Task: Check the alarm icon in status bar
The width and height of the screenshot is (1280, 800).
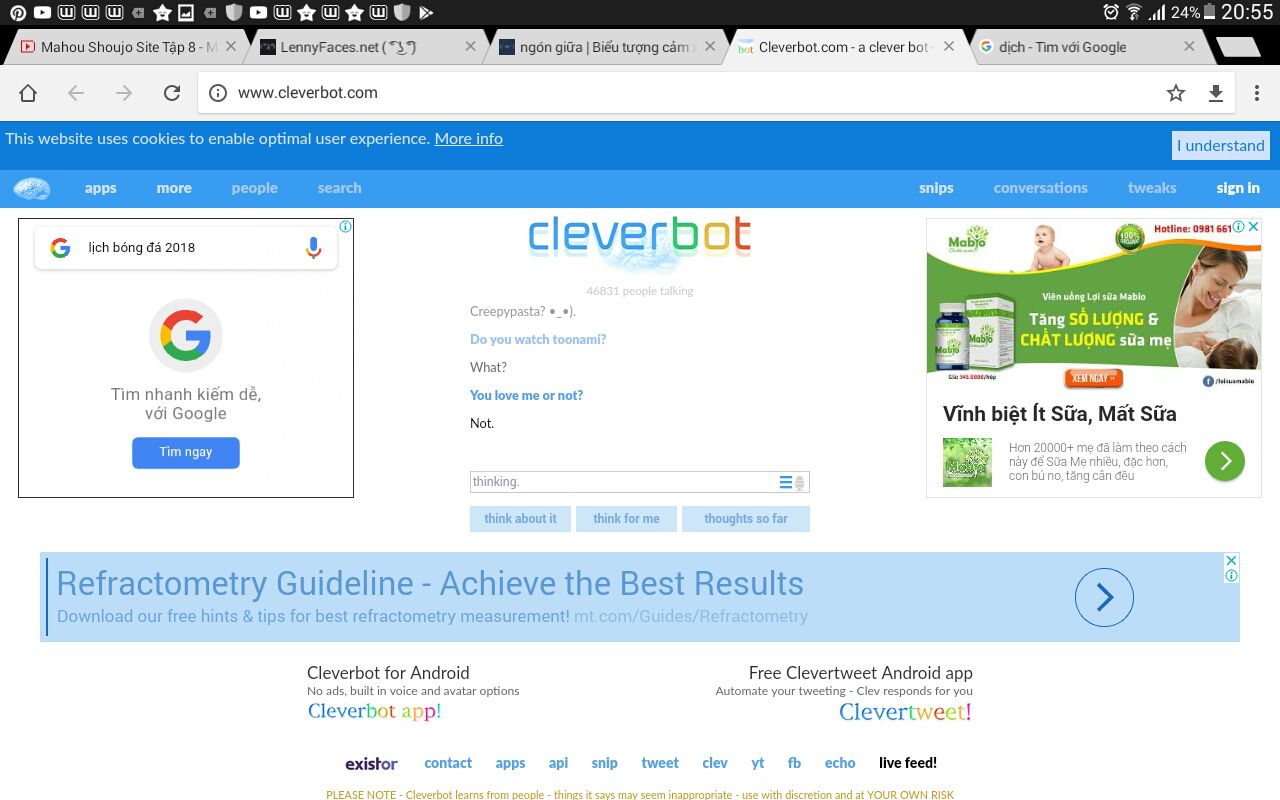Action: tap(1110, 12)
